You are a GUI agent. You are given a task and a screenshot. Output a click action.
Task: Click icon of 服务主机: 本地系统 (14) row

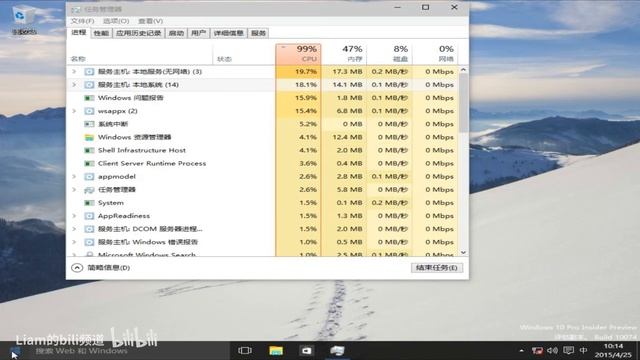click(89, 84)
